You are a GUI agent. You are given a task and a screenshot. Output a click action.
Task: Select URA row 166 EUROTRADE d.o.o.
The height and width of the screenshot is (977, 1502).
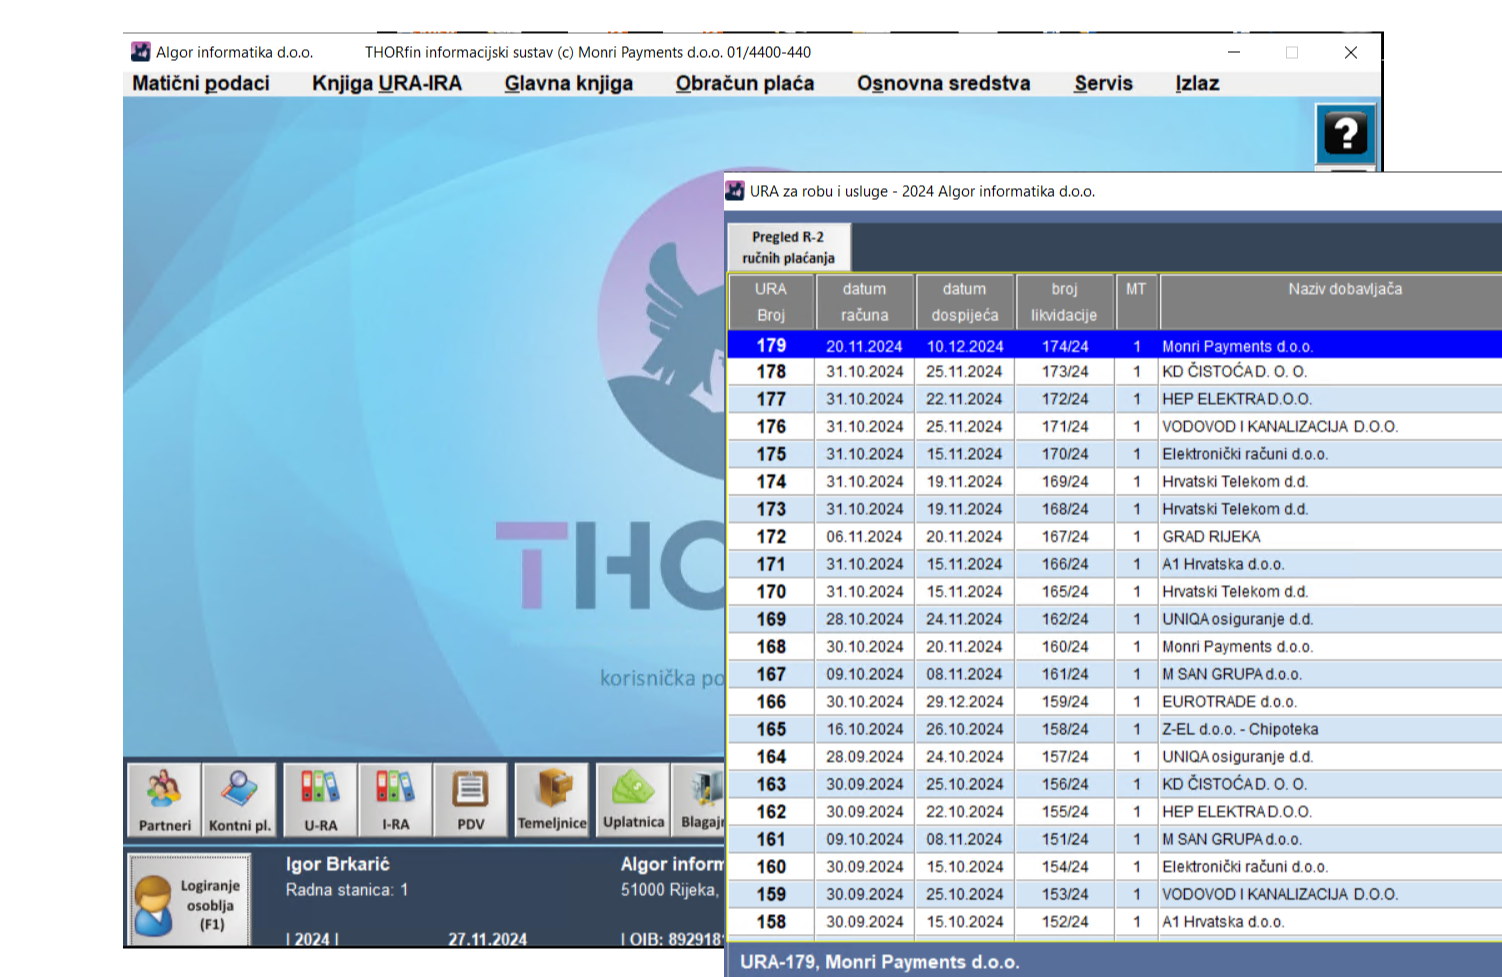tap(1229, 702)
